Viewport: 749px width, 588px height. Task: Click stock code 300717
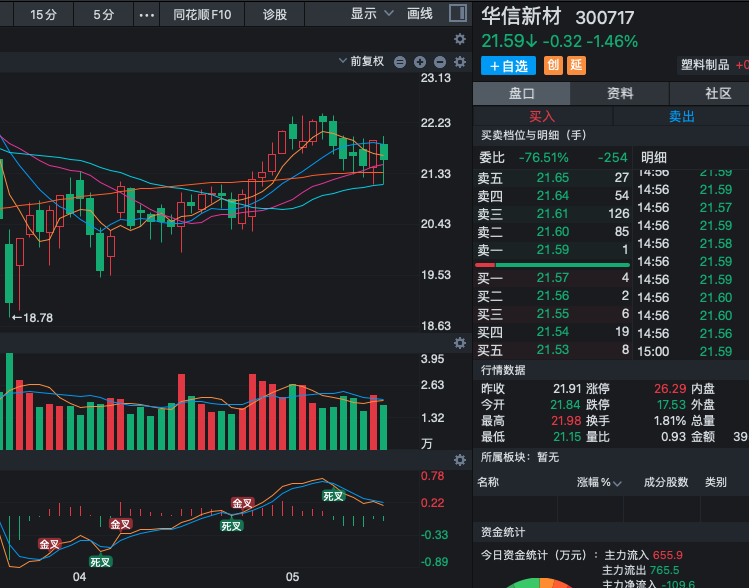click(605, 18)
